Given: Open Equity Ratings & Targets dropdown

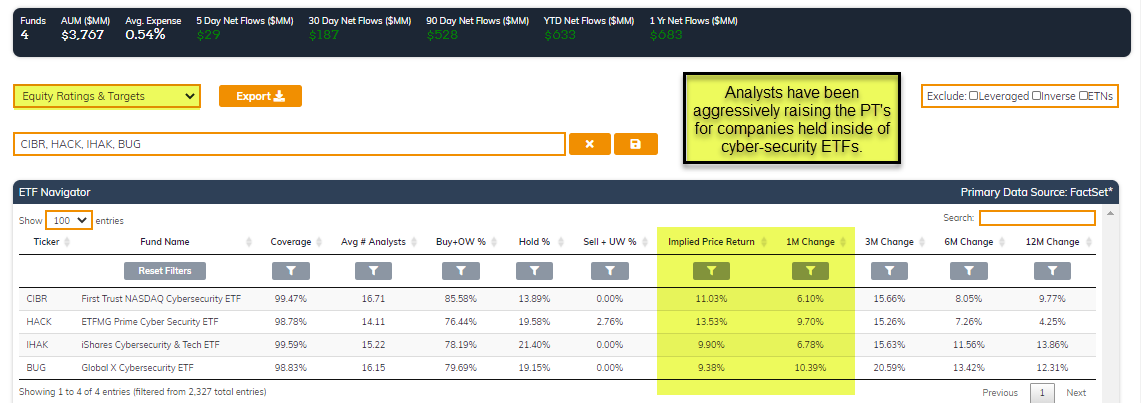Looking at the screenshot, I should coord(107,96).
